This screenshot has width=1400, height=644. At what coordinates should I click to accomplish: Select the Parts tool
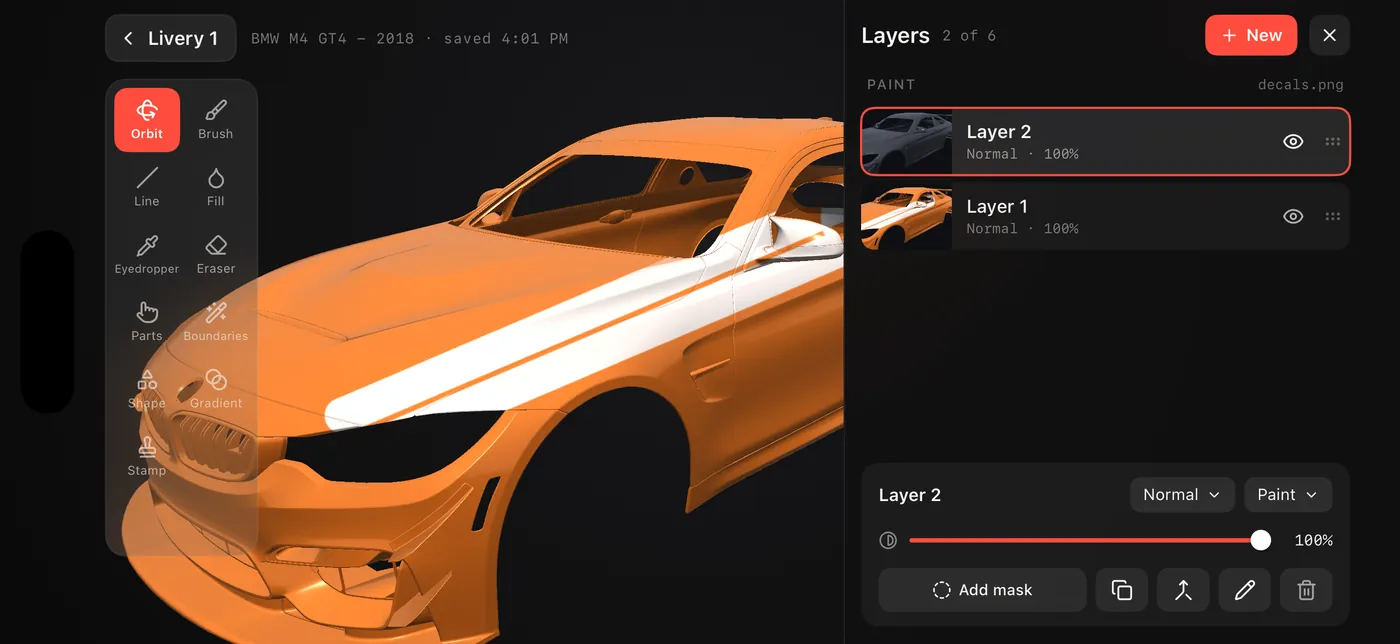147,322
